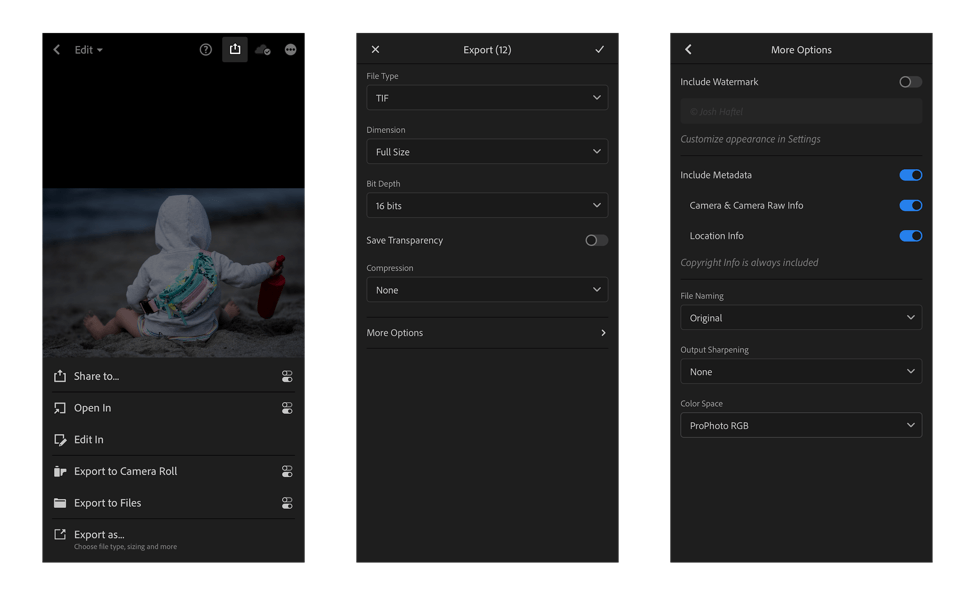This screenshot has height=595, width=974.
Task: Open settings icon beside Export to Files
Action: 287,504
